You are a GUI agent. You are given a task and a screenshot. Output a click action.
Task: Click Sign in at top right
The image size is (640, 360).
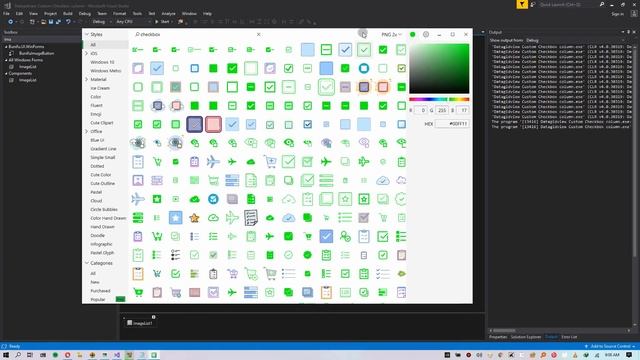click(x=618, y=14)
